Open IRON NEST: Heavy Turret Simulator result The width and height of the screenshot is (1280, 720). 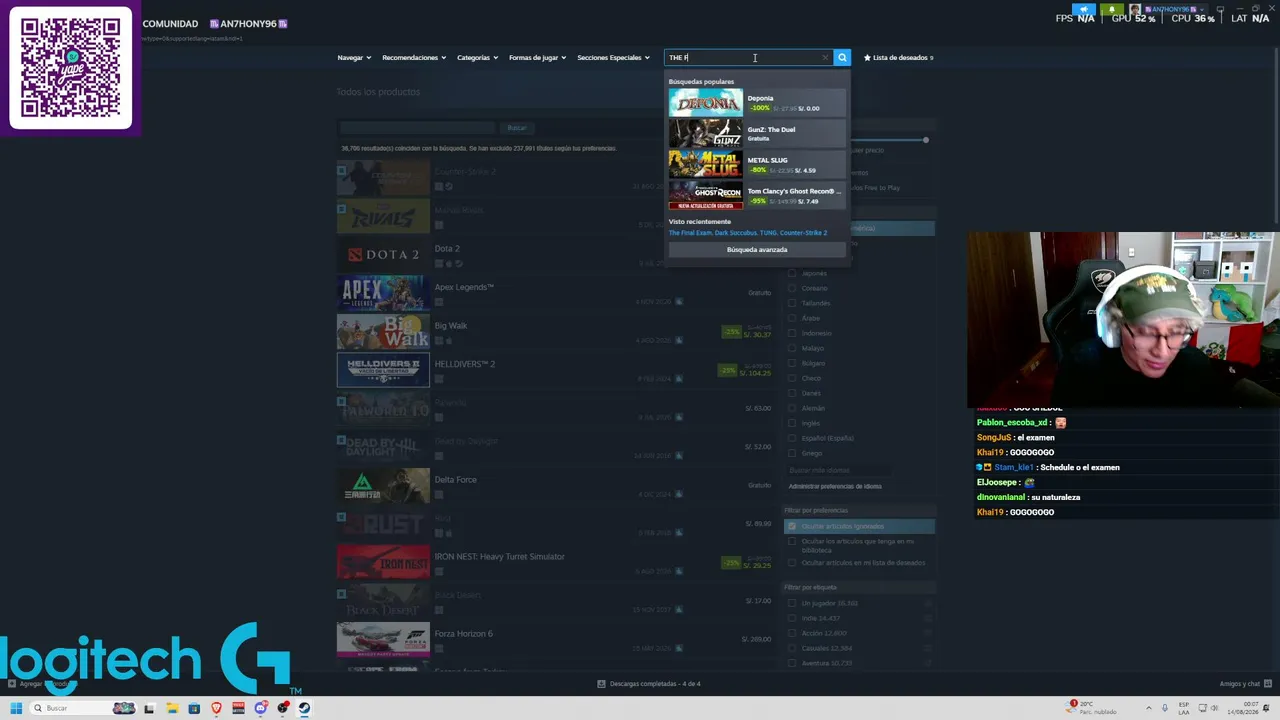click(555, 563)
